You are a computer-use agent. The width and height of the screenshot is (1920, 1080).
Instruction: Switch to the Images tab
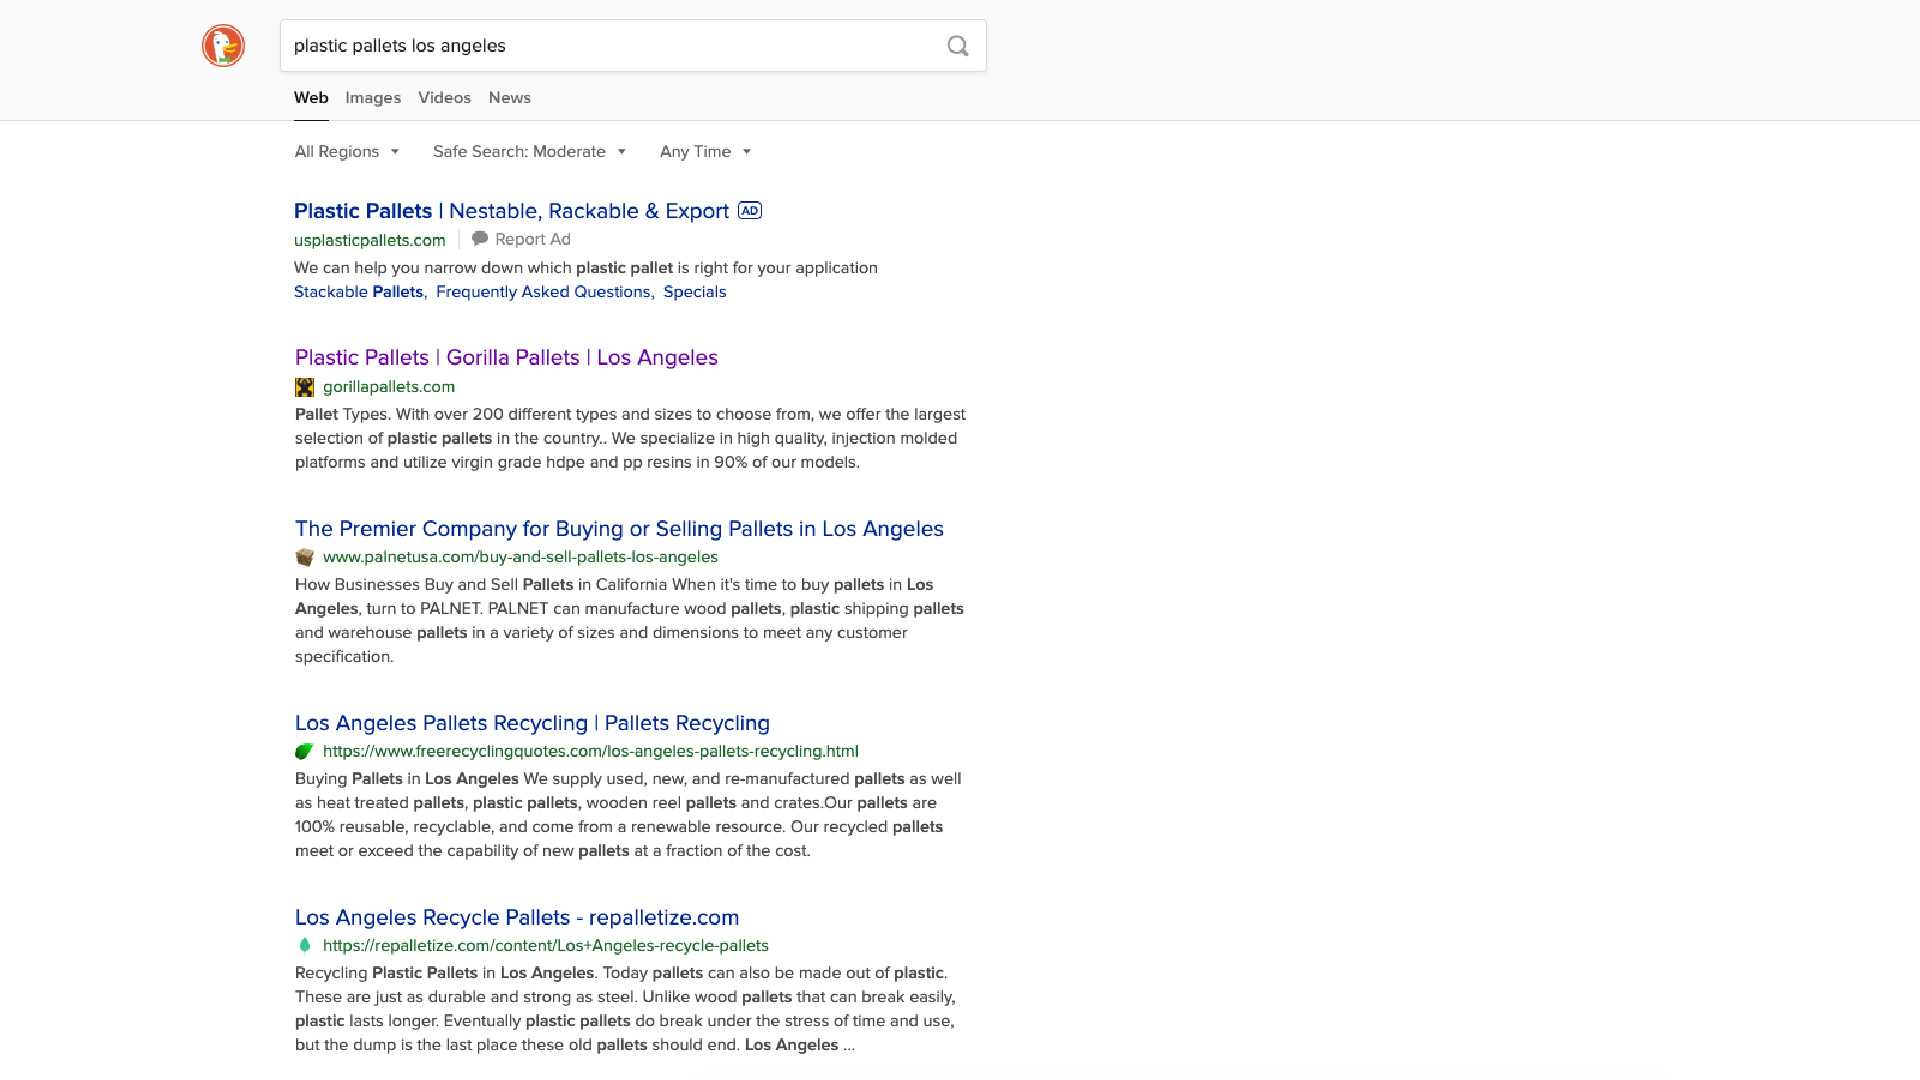point(373,98)
